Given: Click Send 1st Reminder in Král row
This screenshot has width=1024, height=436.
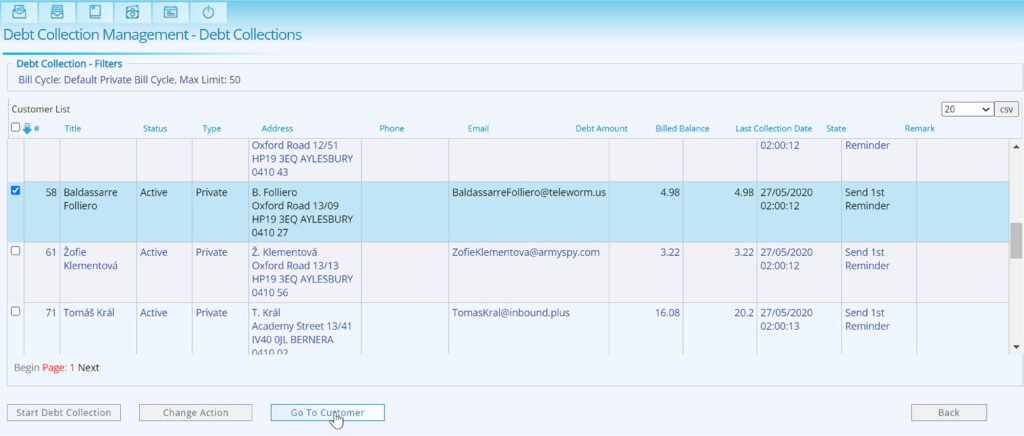Looking at the screenshot, I should coord(867,319).
